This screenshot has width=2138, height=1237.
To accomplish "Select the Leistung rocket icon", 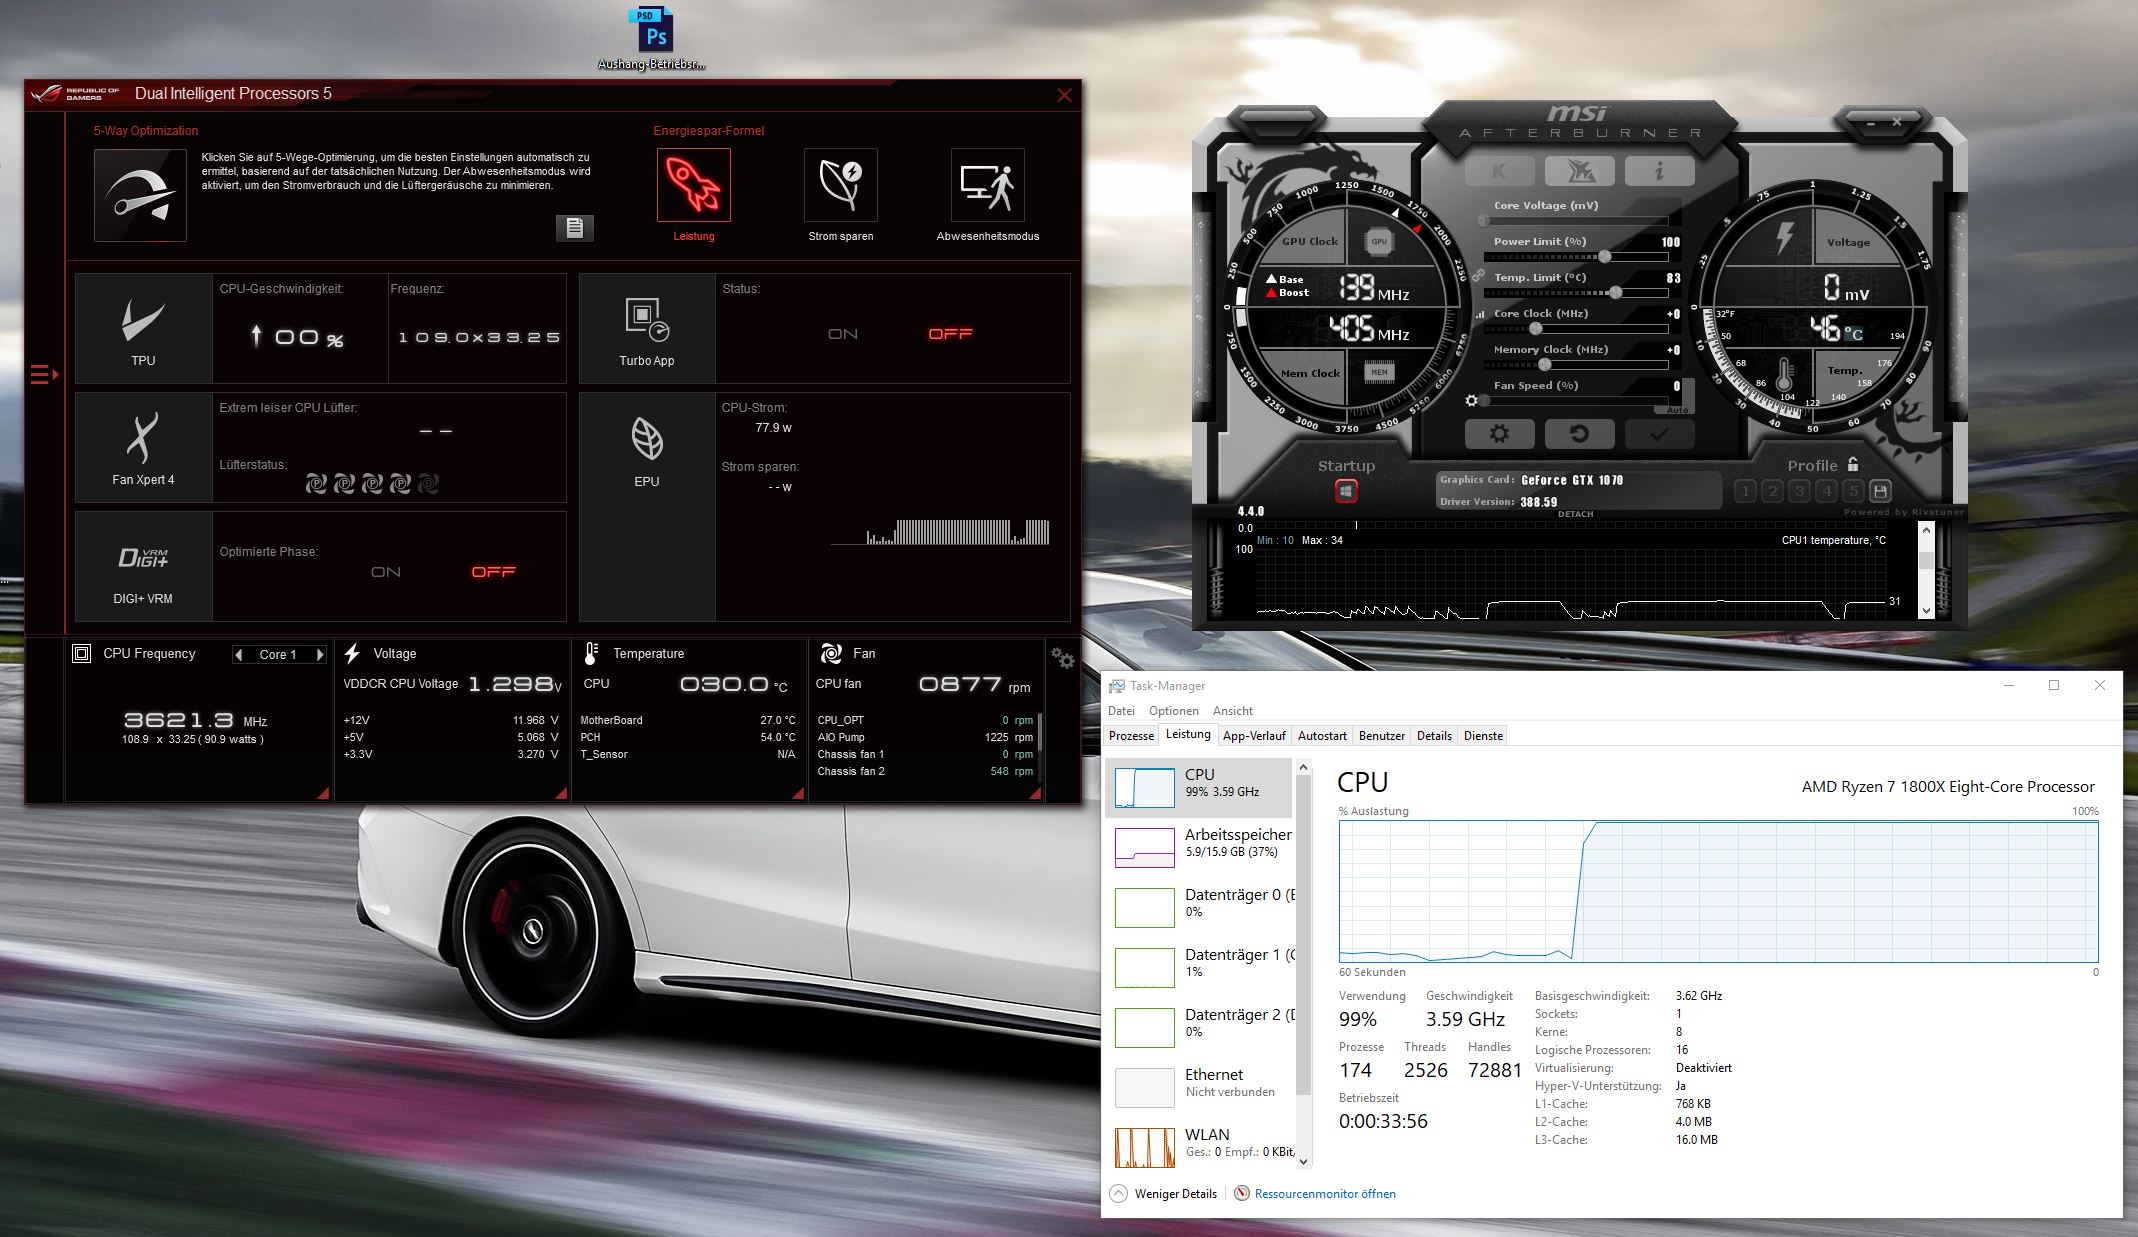I will pos(693,185).
